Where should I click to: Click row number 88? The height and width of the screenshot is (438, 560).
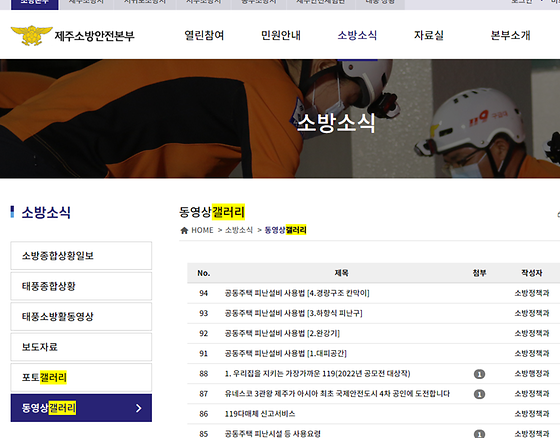point(204,374)
